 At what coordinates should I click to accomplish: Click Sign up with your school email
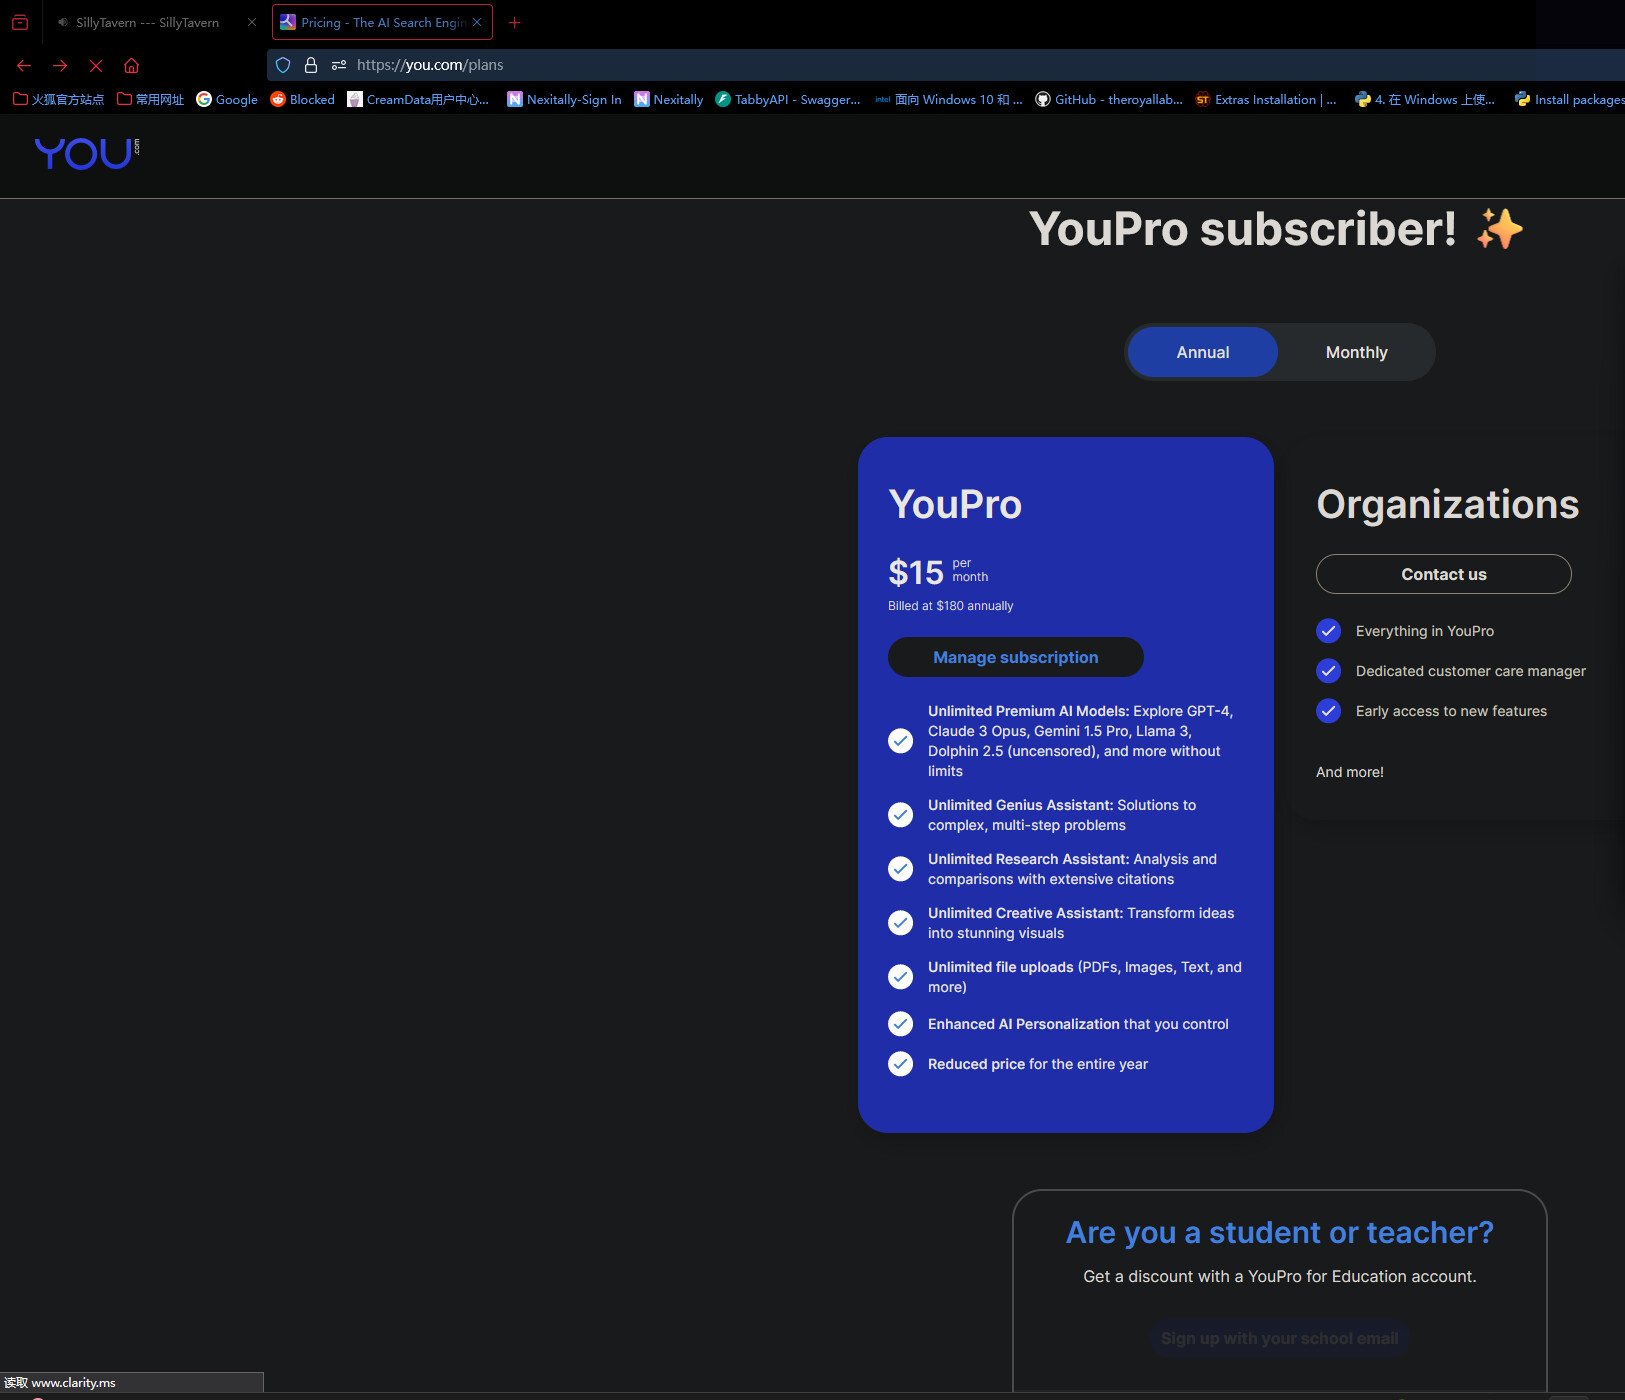coord(1279,1338)
